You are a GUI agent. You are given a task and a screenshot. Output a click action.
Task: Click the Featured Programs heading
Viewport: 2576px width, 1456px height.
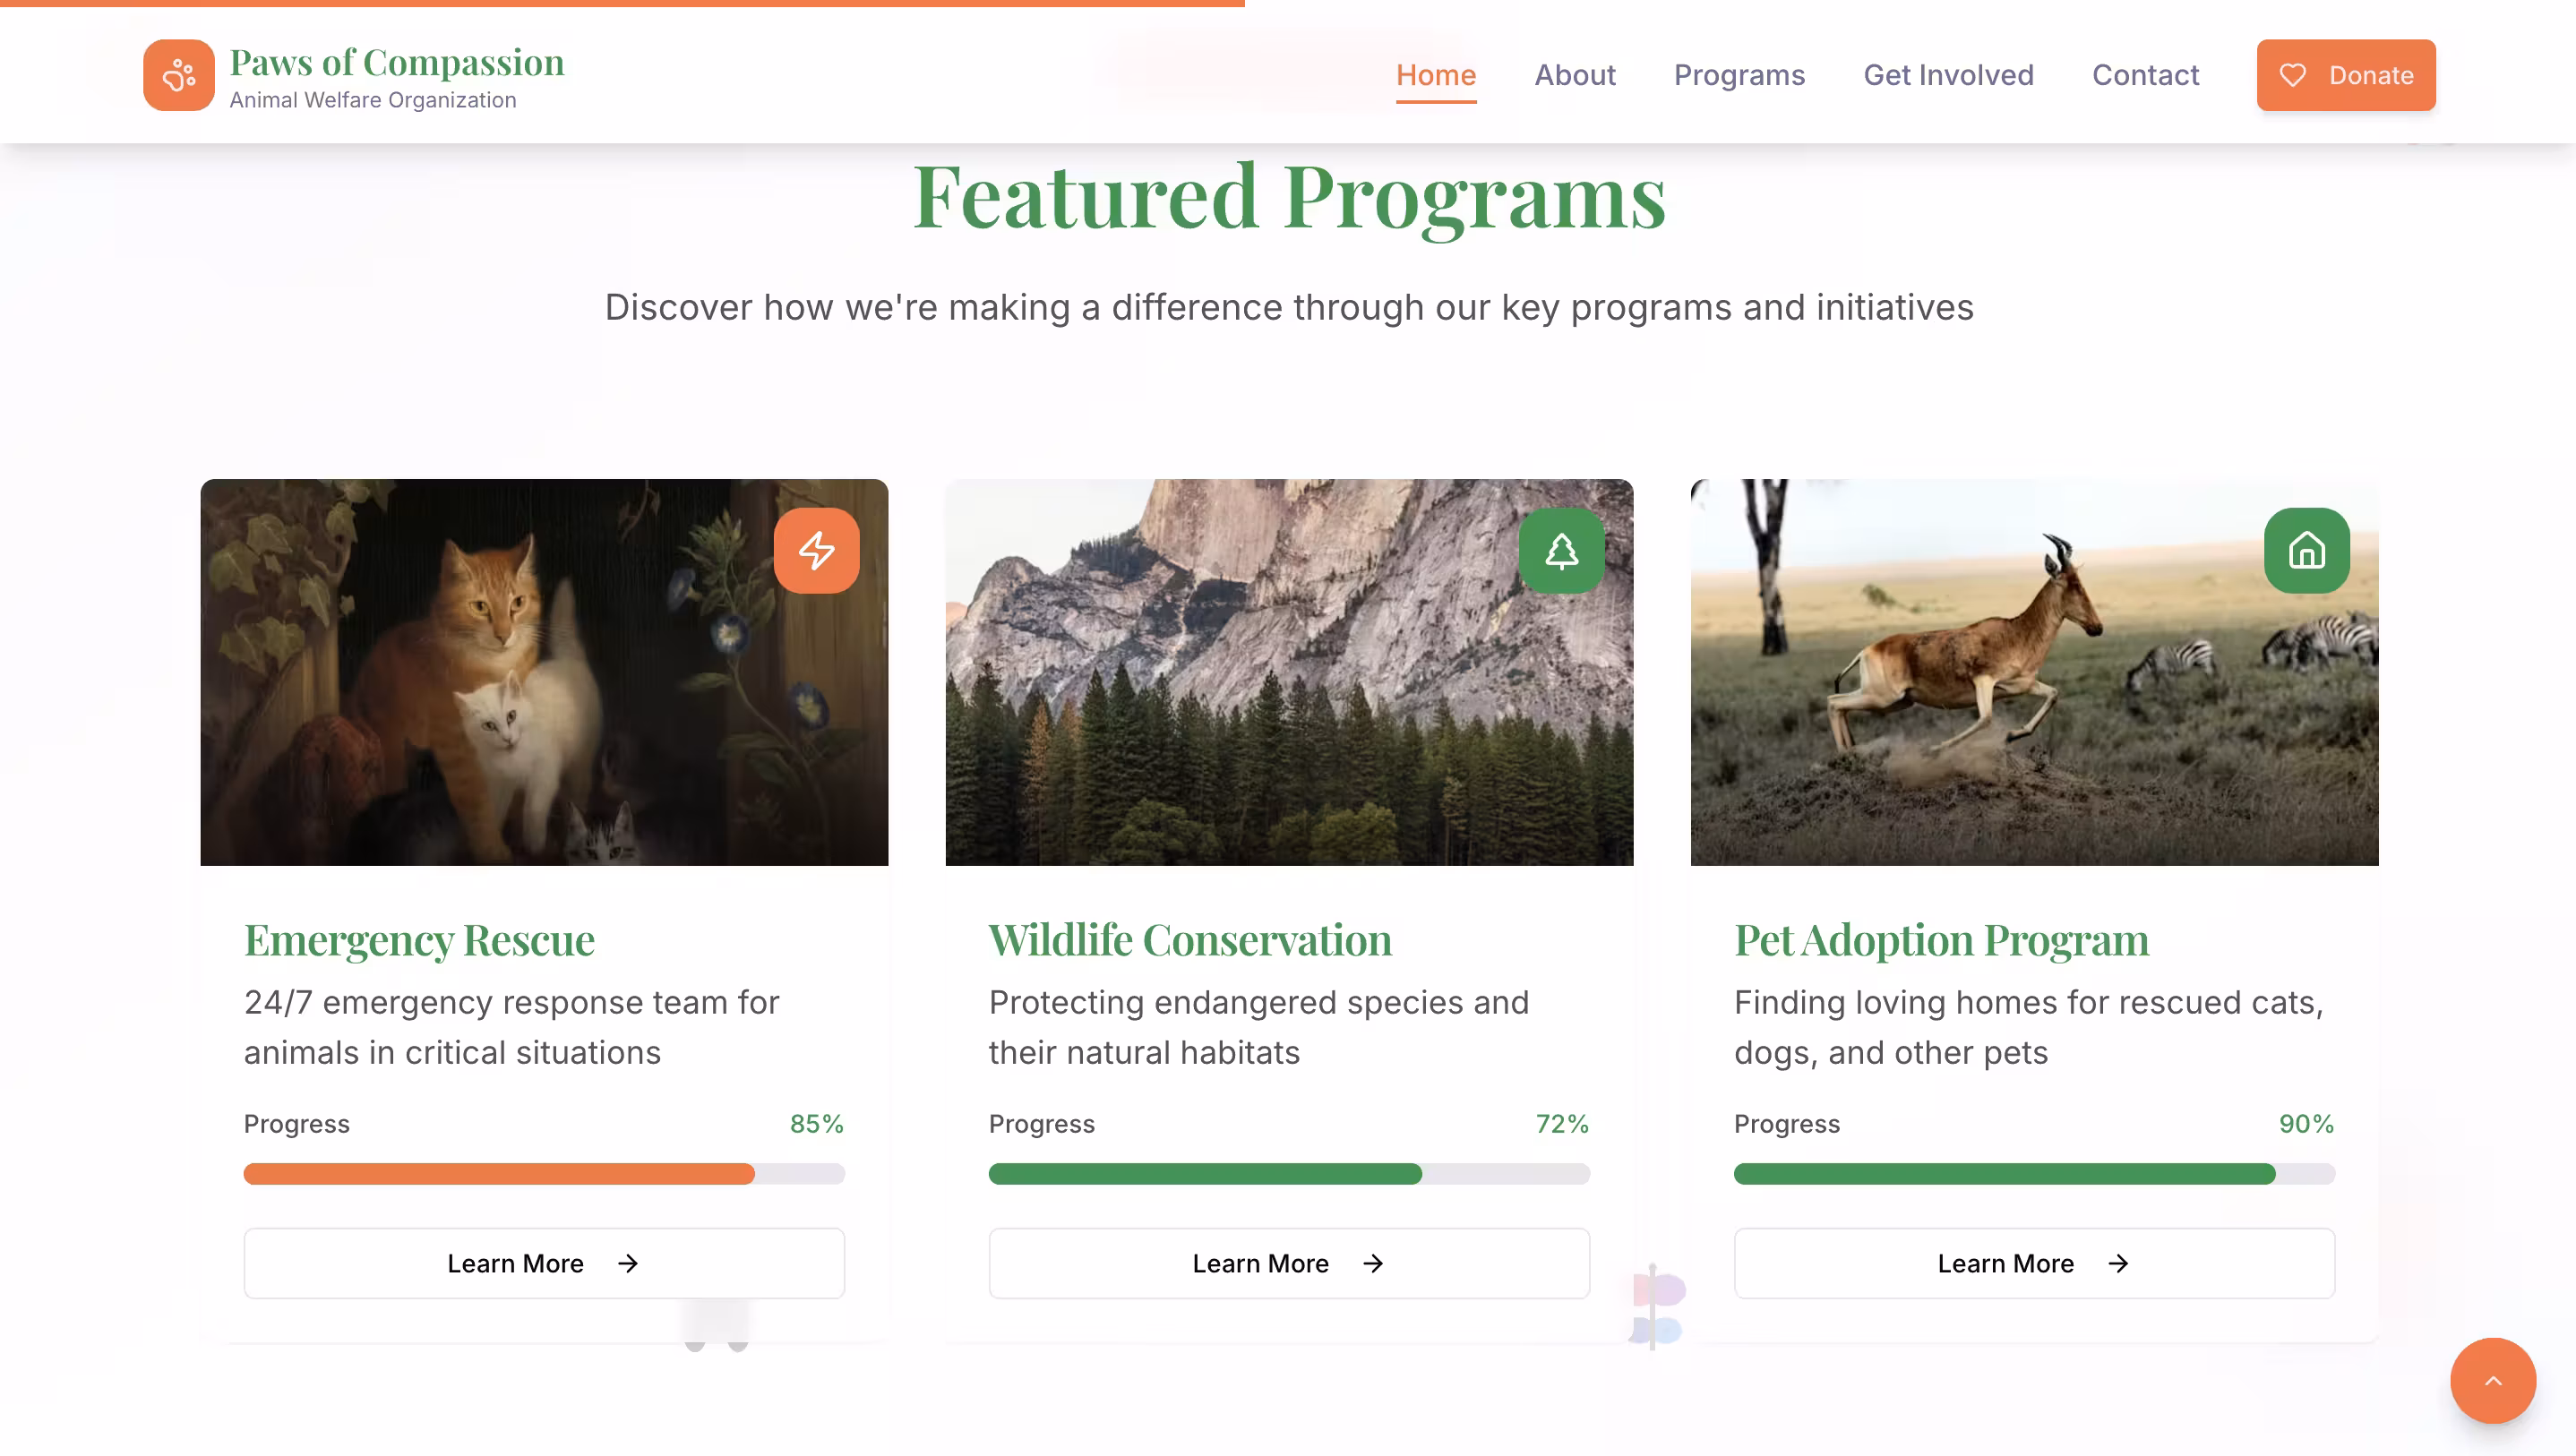pos(1289,197)
